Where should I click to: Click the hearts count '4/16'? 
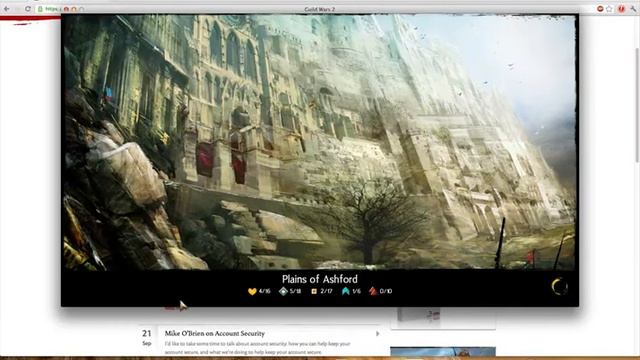[x=264, y=291]
